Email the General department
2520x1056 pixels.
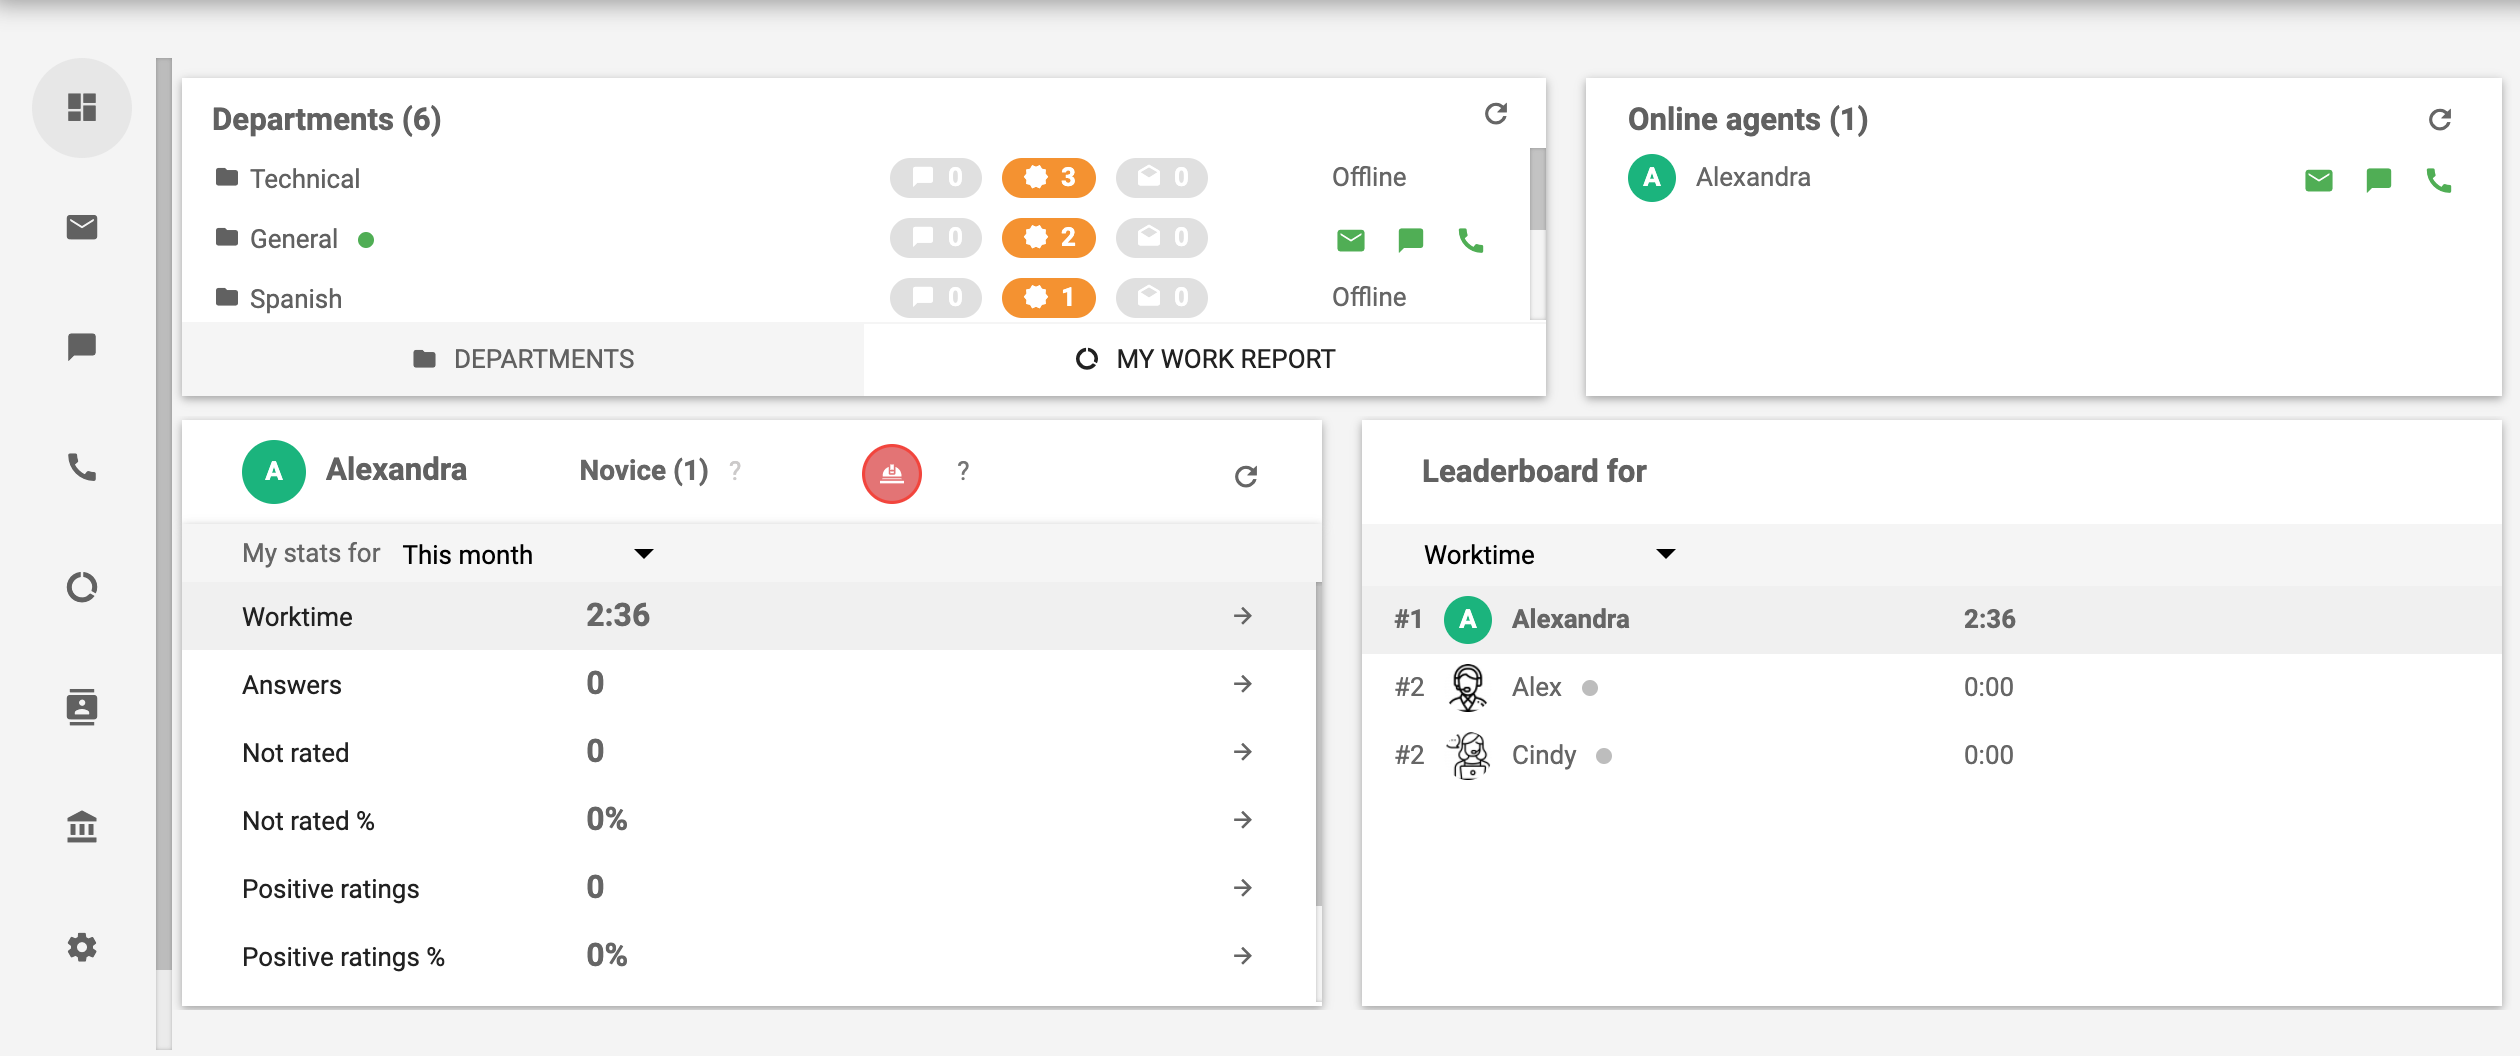pyautogui.click(x=1350, y=240)
